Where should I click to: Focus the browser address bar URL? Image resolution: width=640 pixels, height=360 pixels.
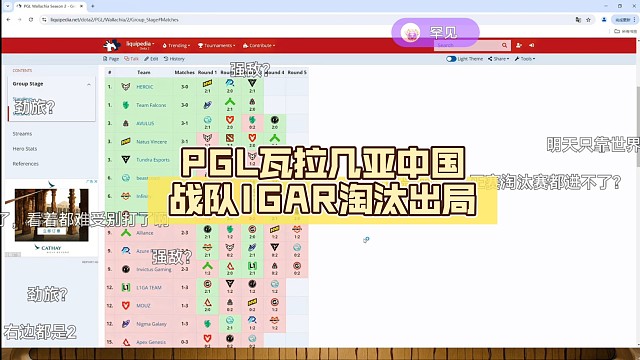click(x=114, y=20)
